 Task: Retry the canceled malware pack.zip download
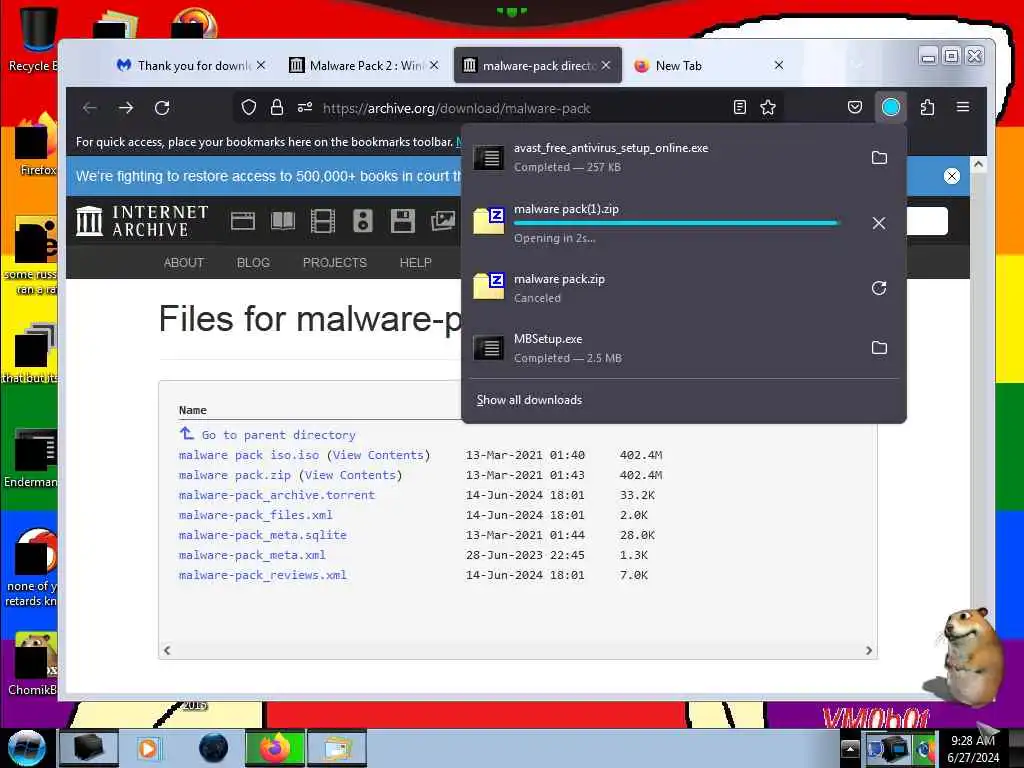879,288
